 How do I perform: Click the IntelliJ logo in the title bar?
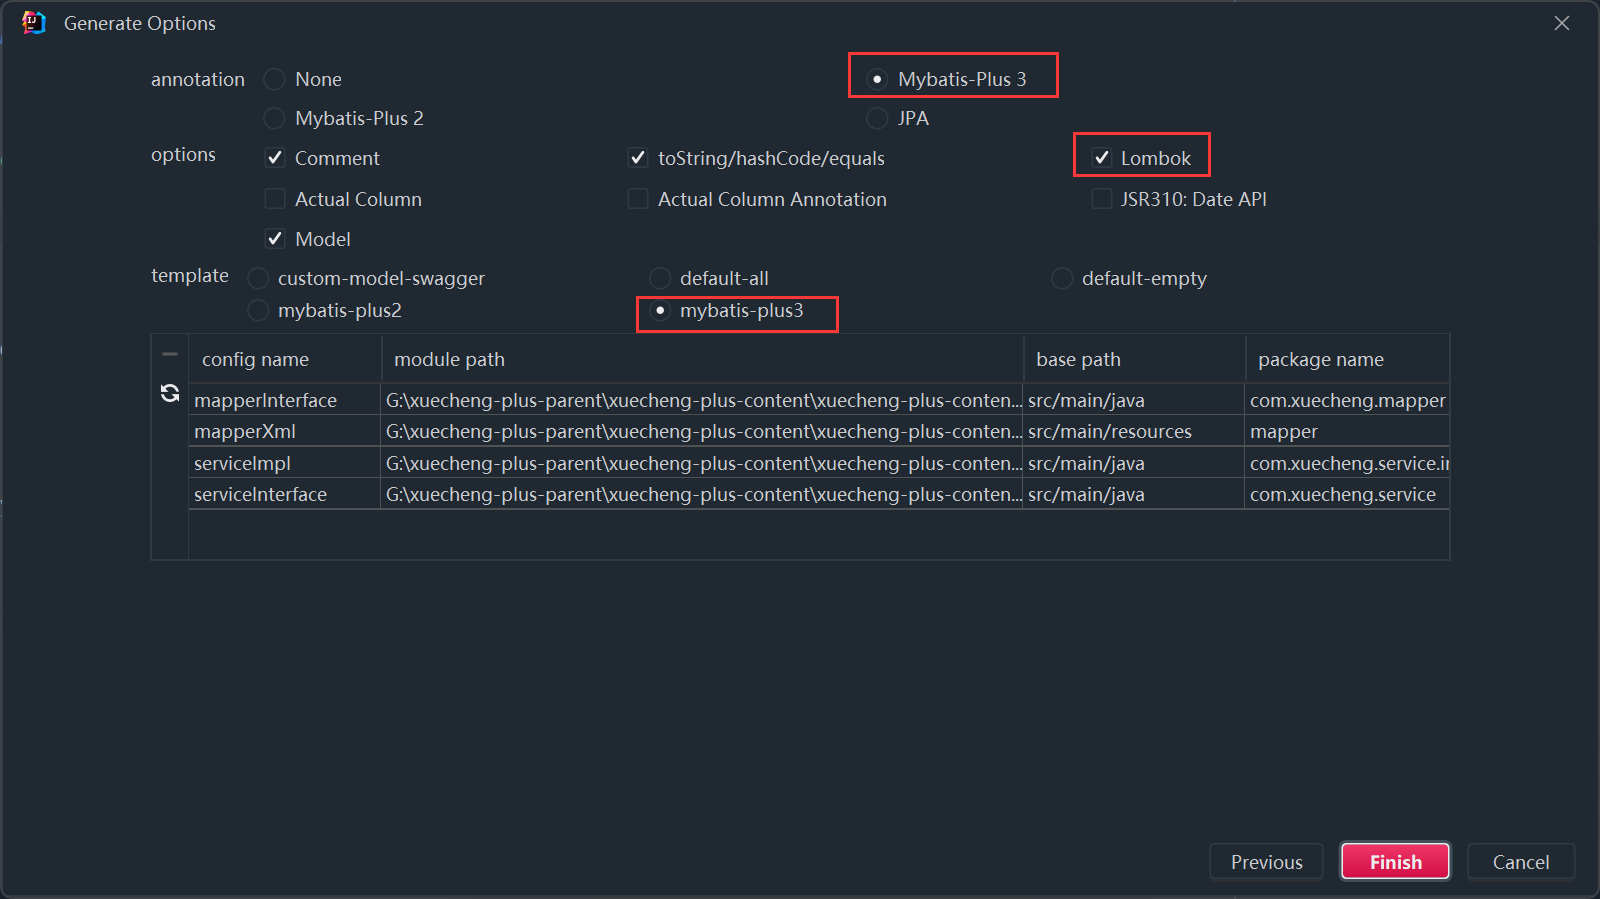click(34, 23)
